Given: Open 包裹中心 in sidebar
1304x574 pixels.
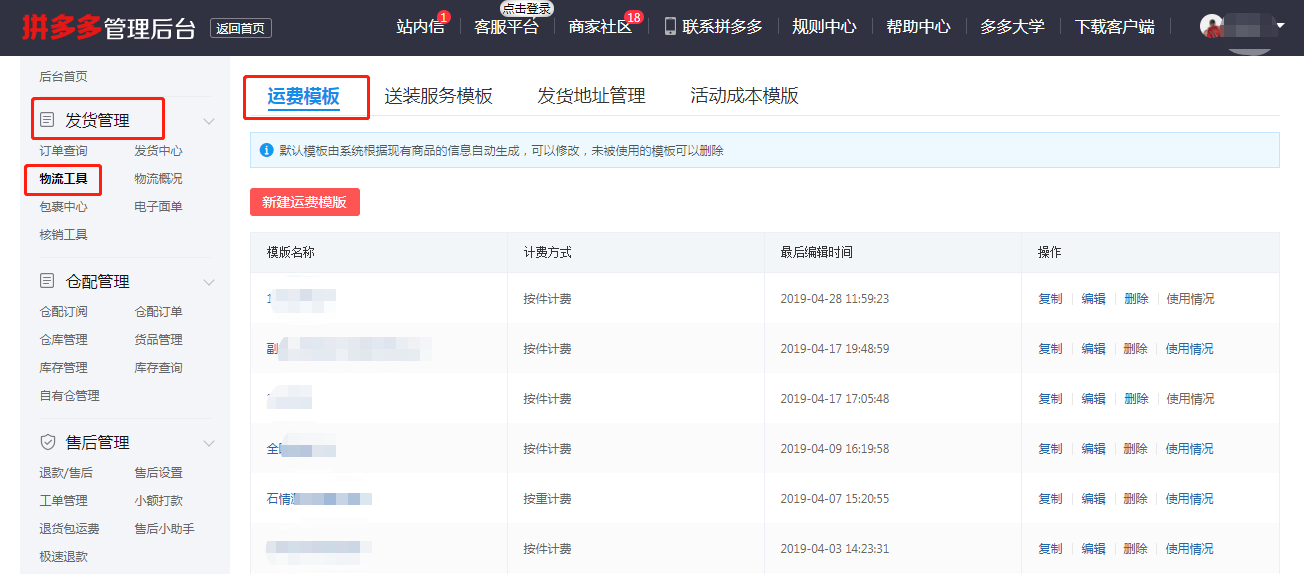Looking at the screenshot, I should pos(63,207).
